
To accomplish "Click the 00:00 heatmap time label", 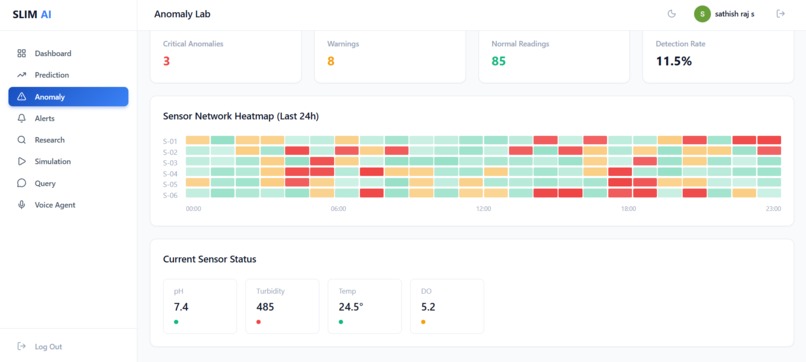I will 193,209.
